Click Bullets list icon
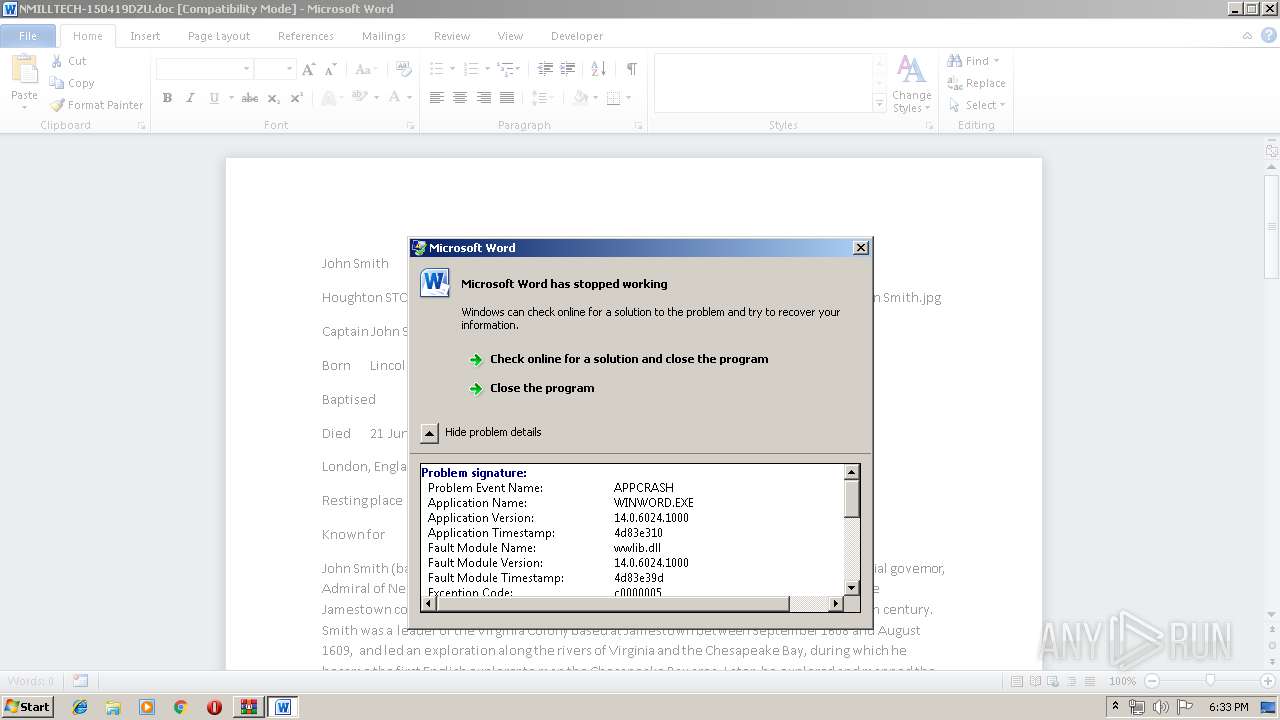Screen dimensions: 1280x720 [x=436, y=69]
